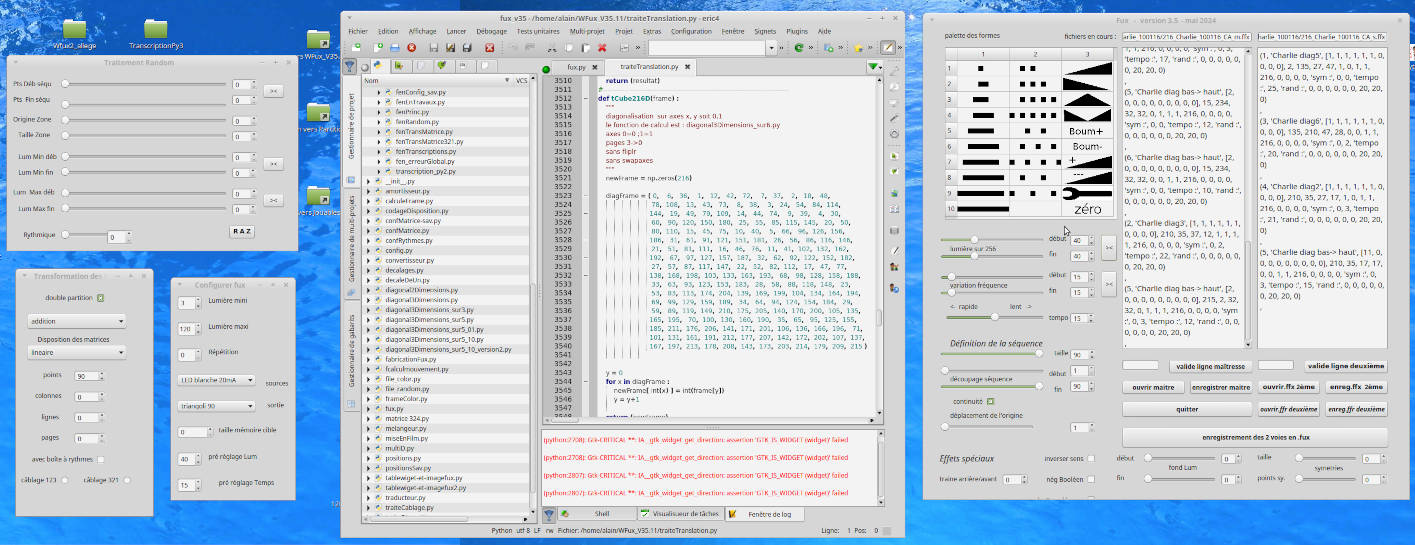This screenshot has width=1415, height=545.
Task: Click the R A Z button
Action: pos(243,231)
